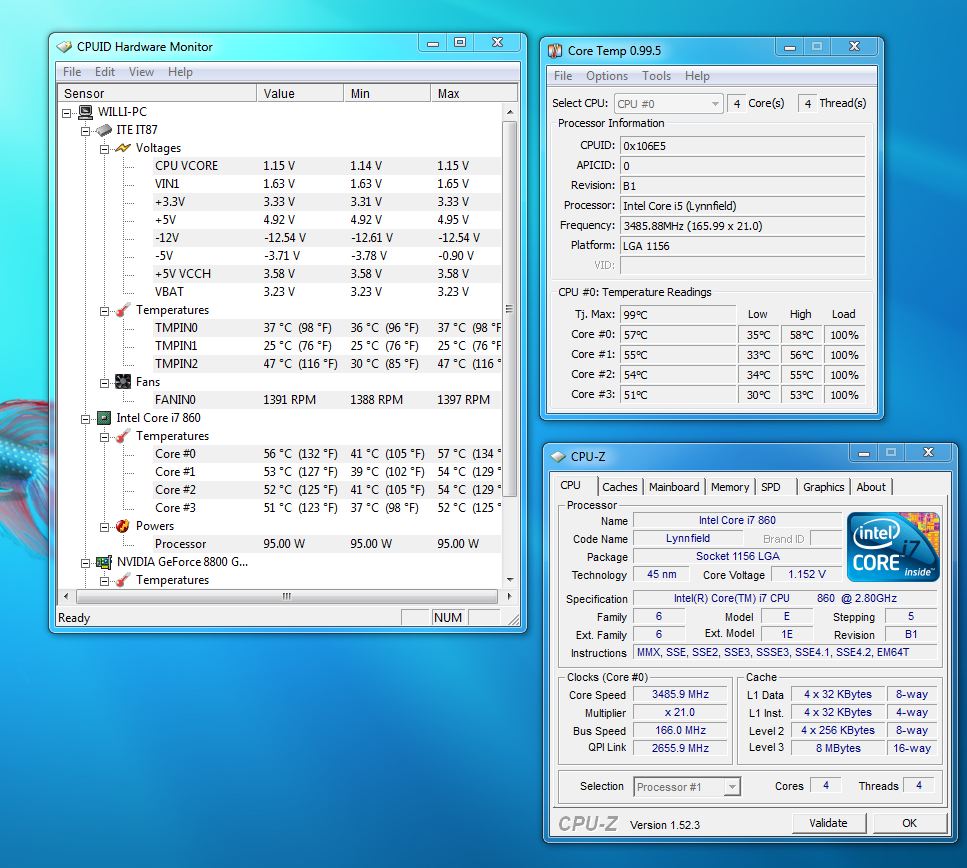Open the Help menu in Hardware Monitor
Screen dimensions: 967x868
click(180, 72)
